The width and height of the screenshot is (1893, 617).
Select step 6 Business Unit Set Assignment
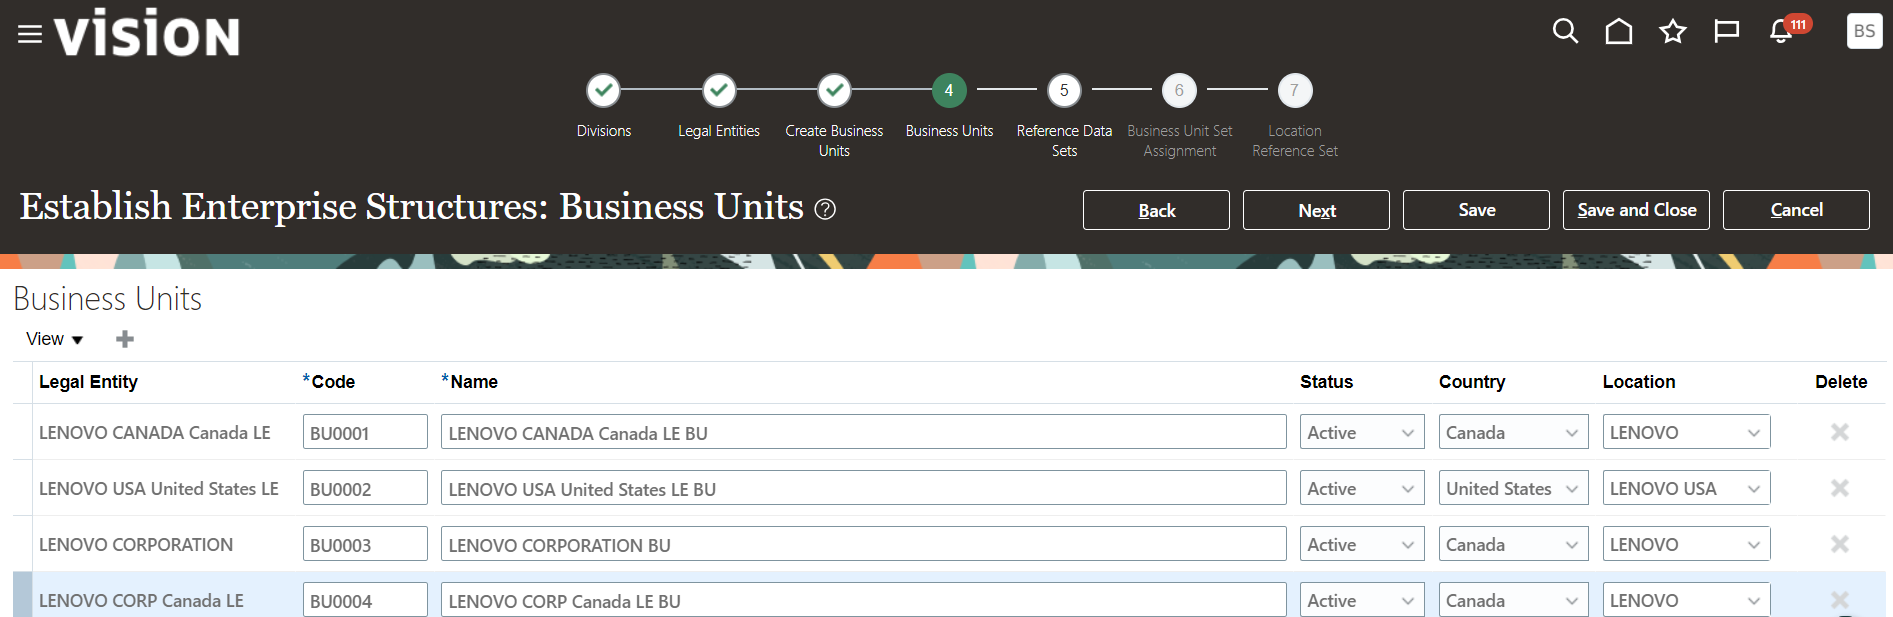[x=1179, y=91]
